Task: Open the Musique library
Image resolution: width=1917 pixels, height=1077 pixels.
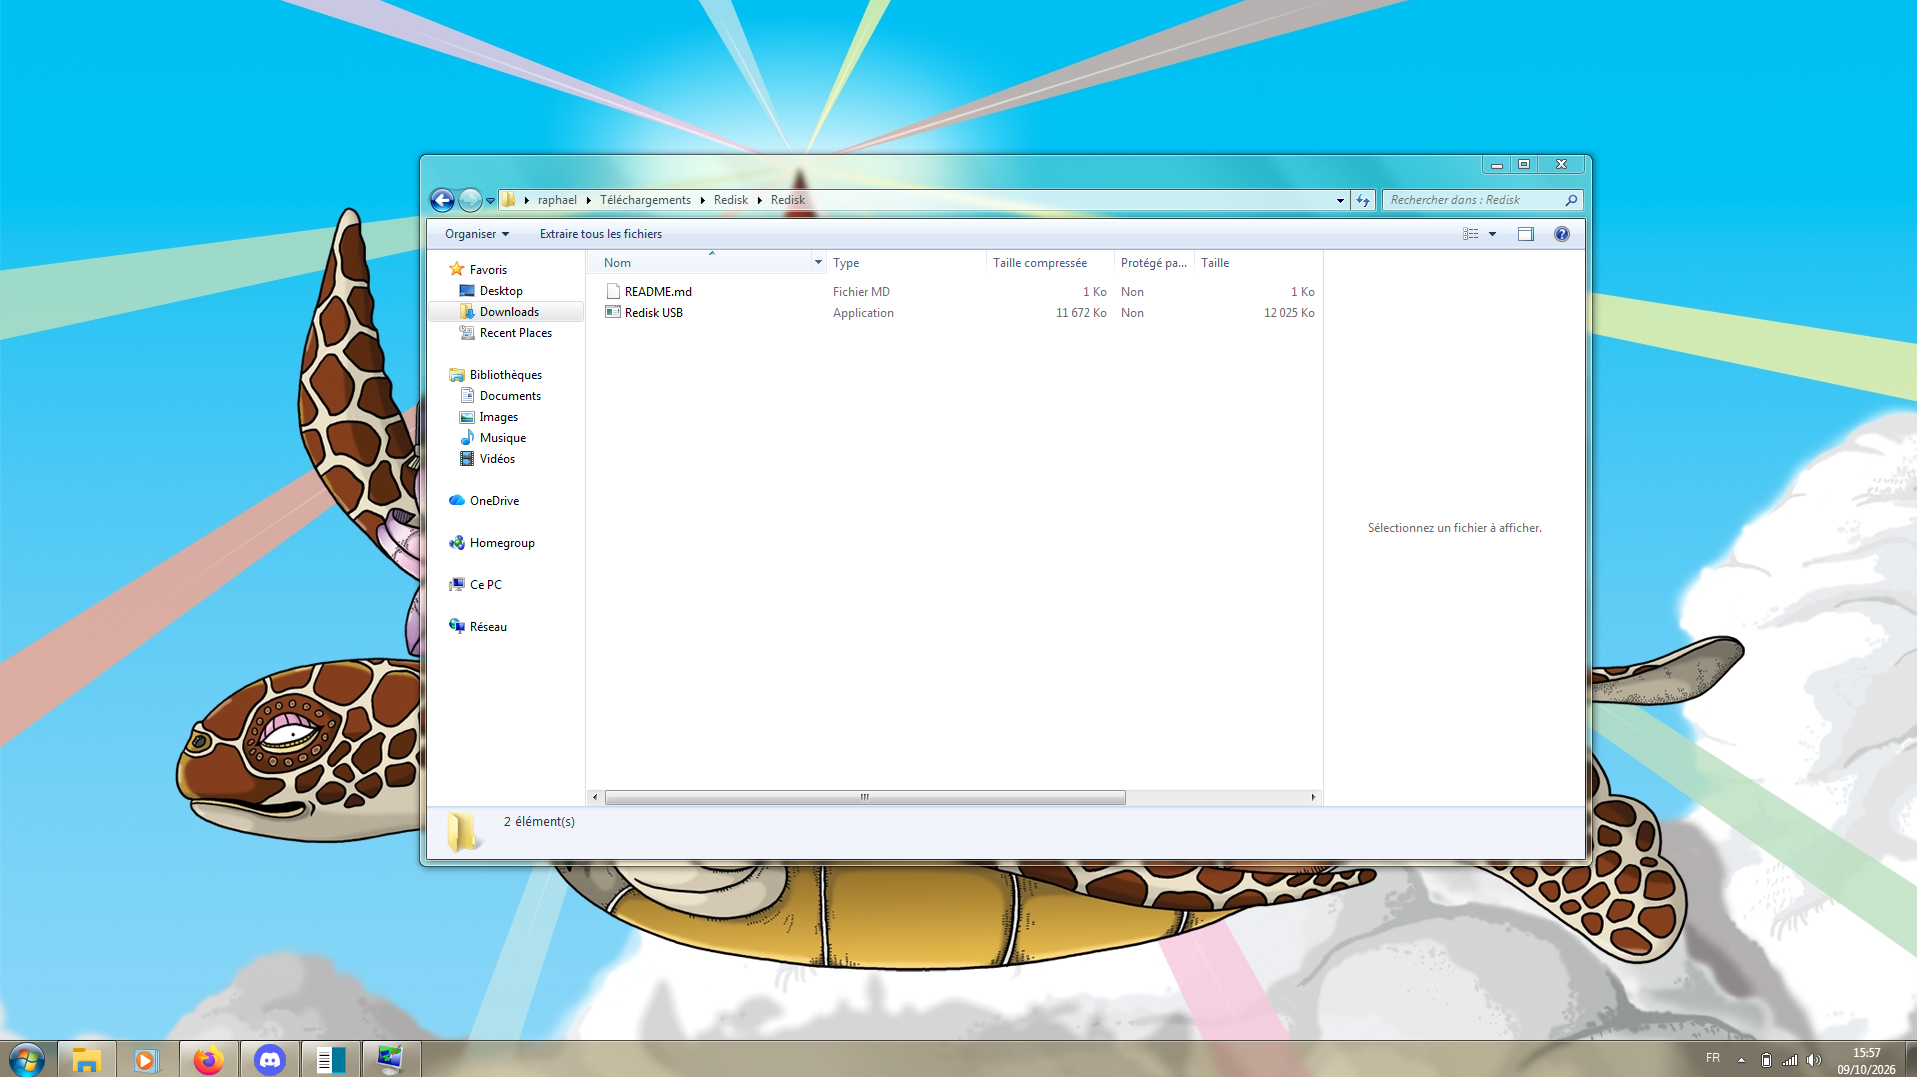Action: pyautogui.click(x=492, y=438)
